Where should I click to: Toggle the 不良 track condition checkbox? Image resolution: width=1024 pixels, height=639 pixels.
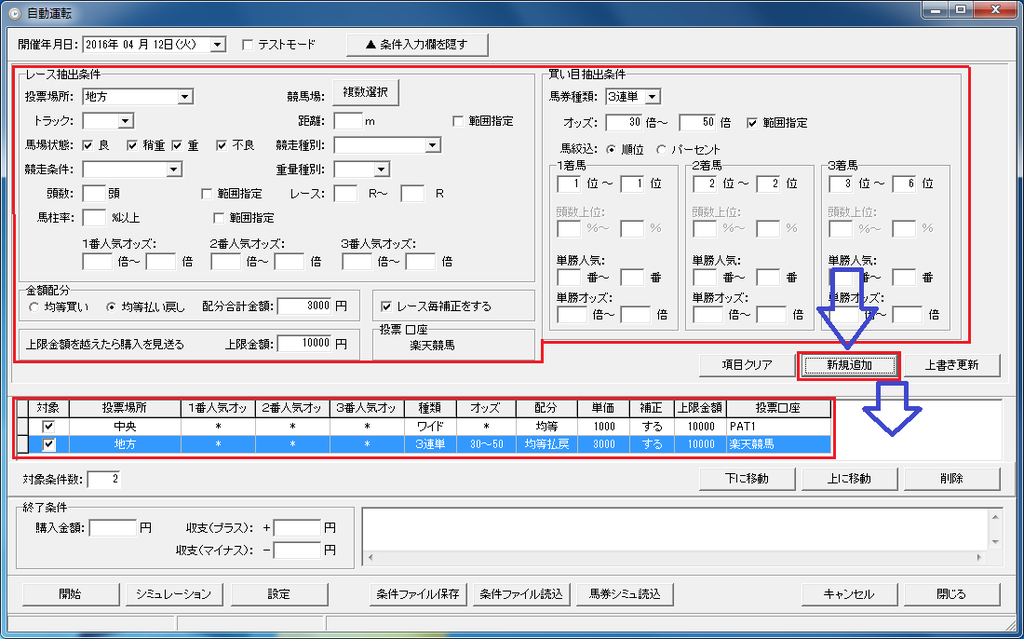pos(222,145)
